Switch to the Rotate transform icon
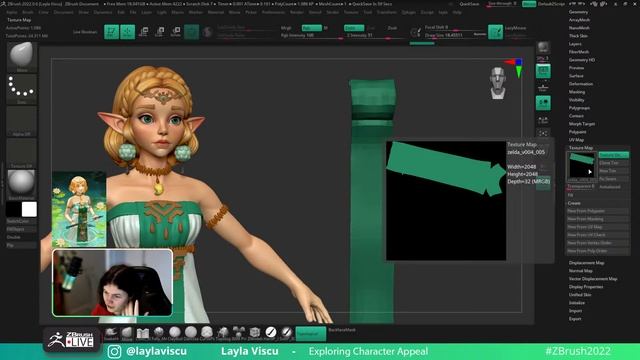 pyautogui.click(x=176, y=32)
